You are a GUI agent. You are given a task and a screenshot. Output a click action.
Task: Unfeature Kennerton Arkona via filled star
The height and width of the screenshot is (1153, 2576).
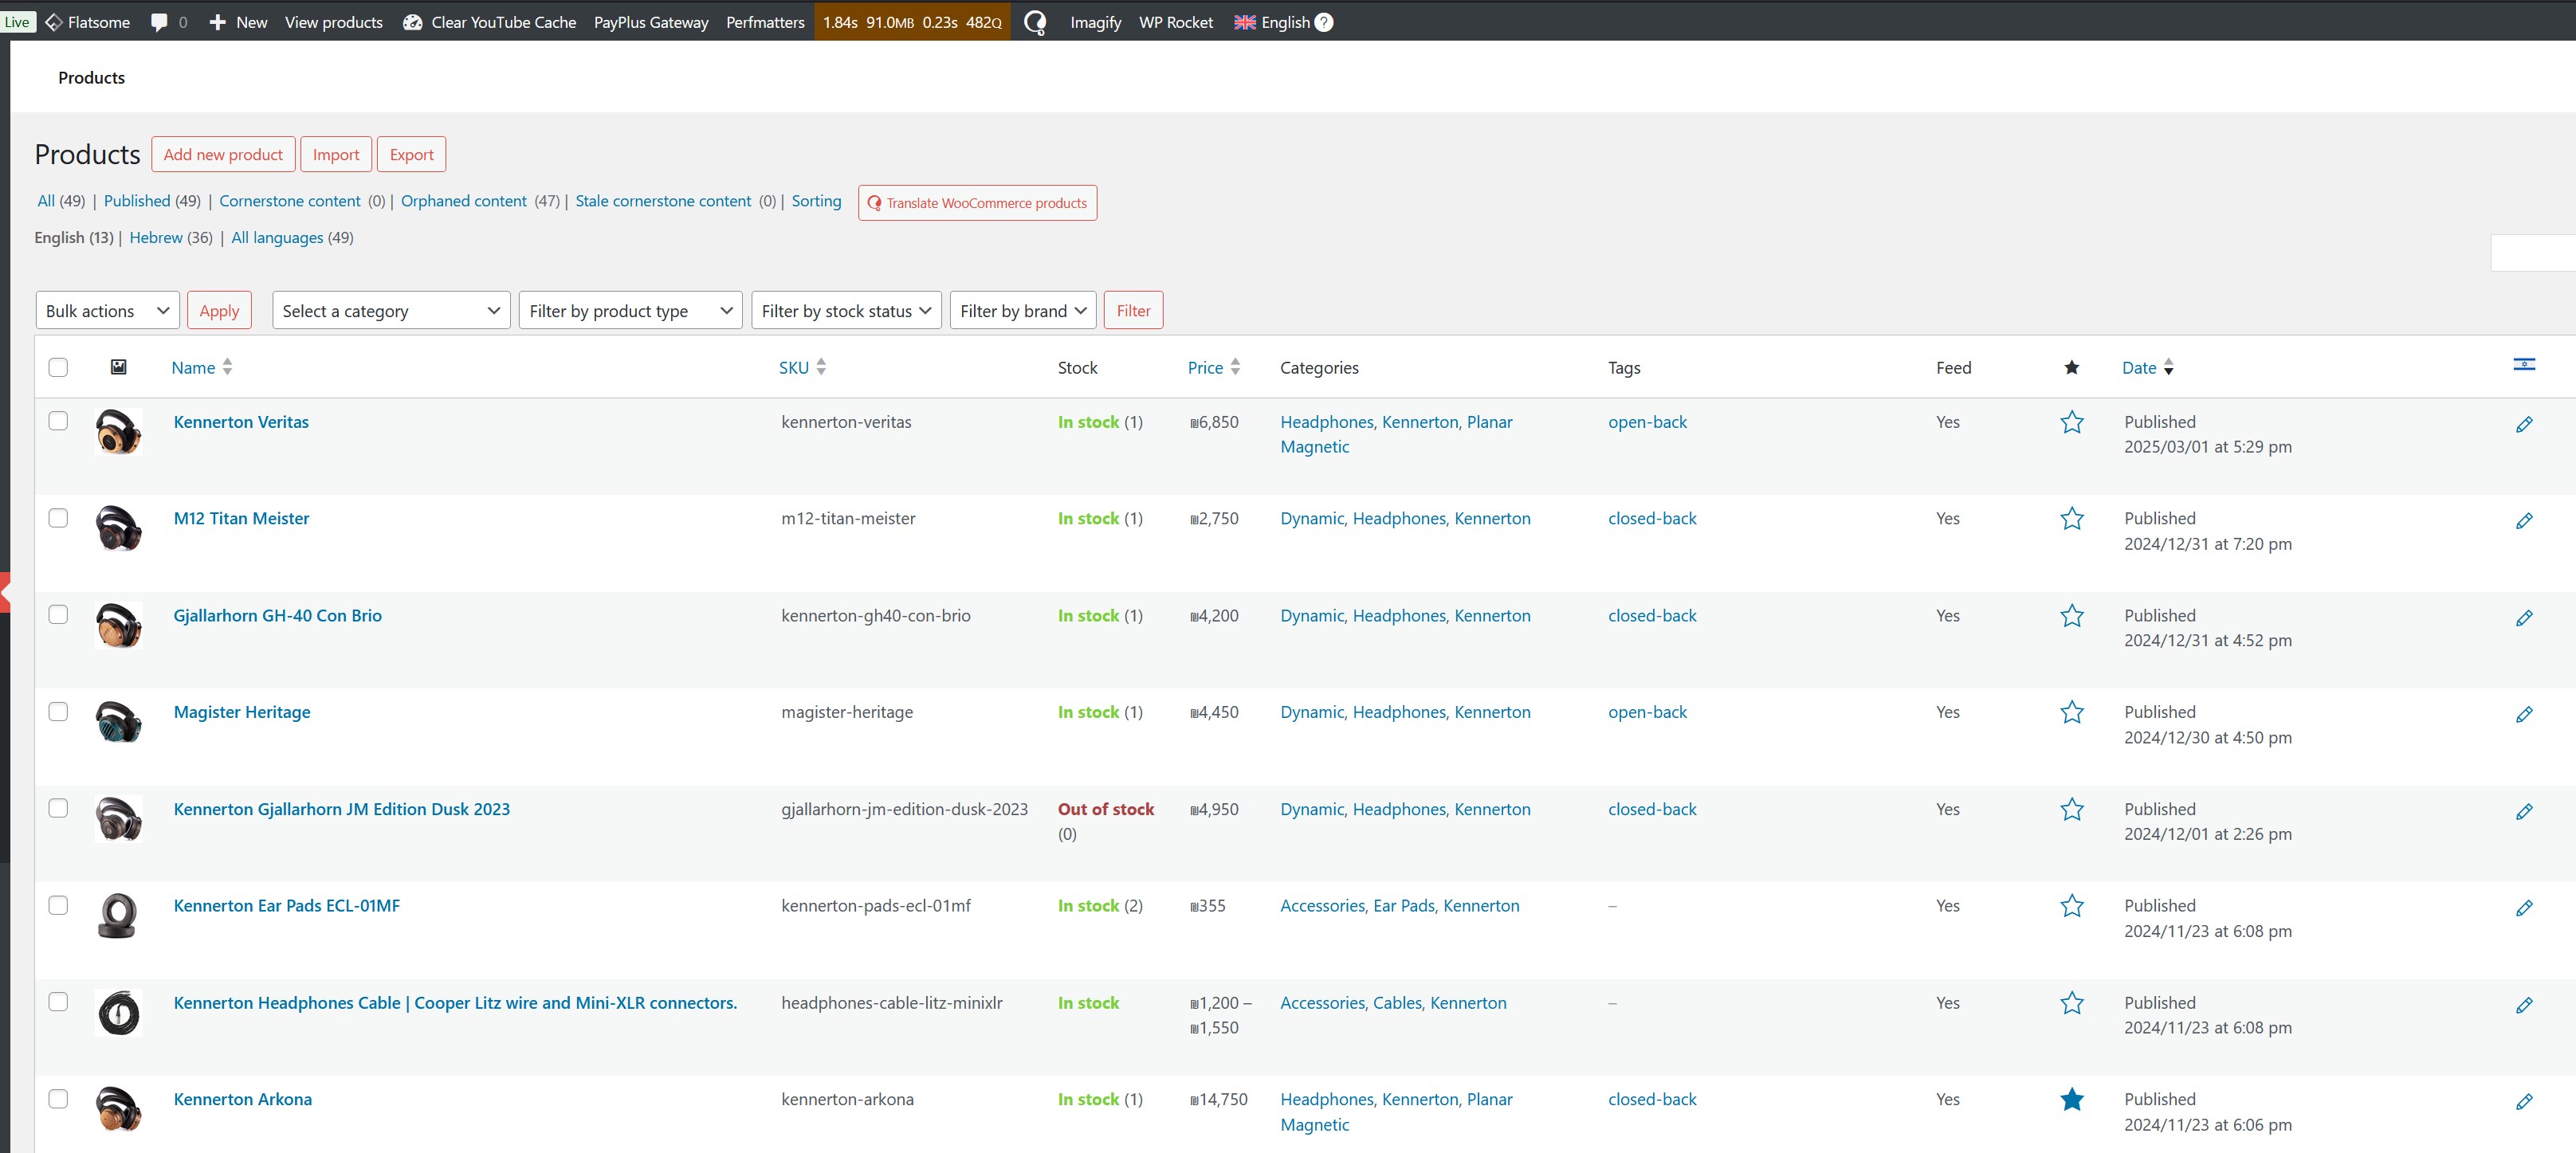click(2071, 1099)
